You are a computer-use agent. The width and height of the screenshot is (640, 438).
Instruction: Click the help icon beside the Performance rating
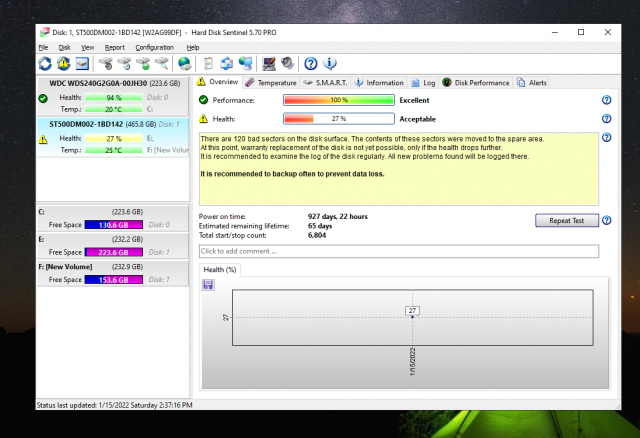[606, 100]
